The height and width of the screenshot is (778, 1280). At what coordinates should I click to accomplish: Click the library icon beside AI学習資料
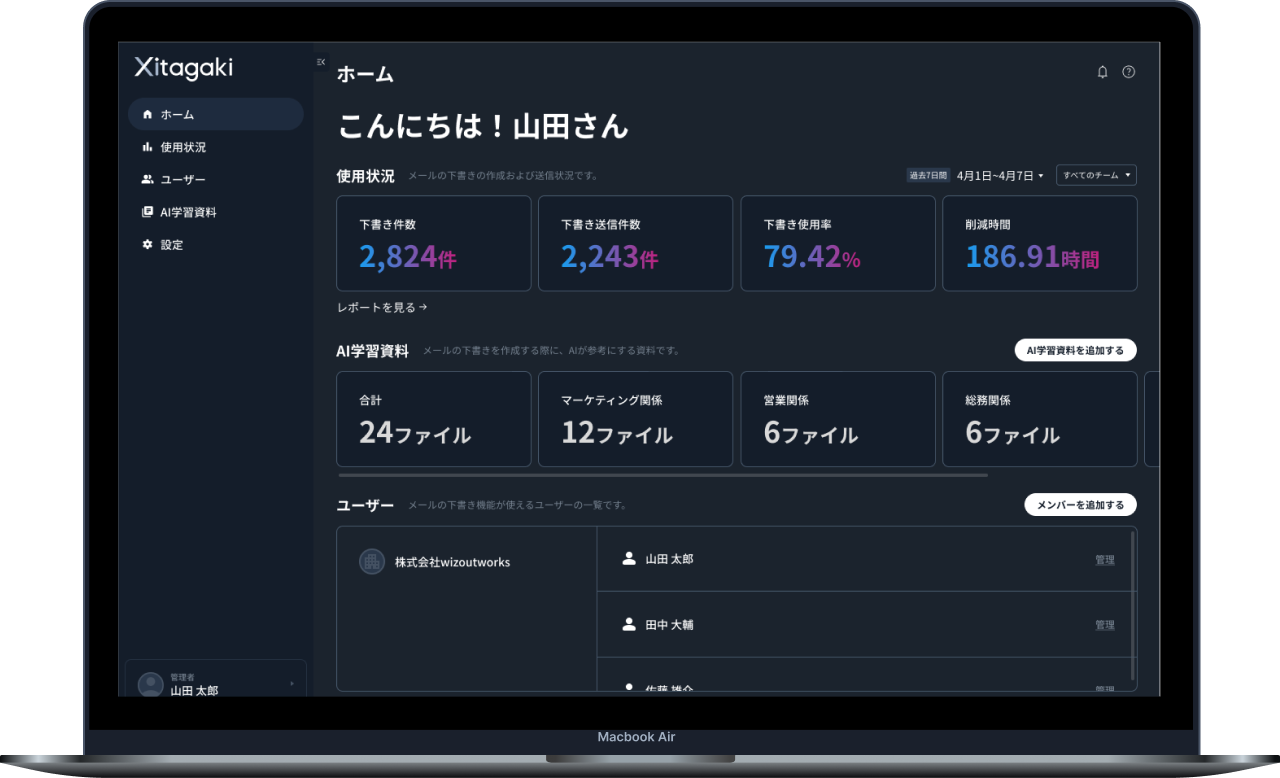coord(147,212)
